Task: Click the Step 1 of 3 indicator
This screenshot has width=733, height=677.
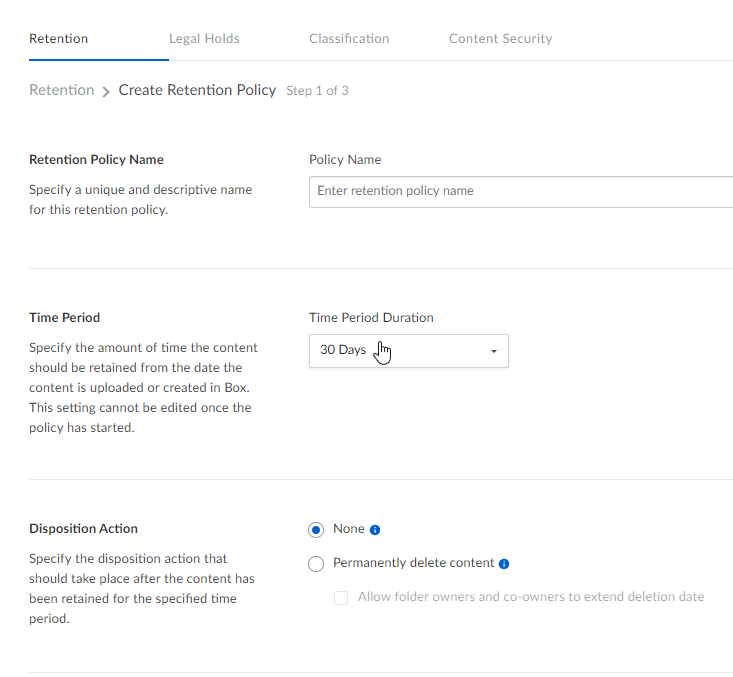Action: (317, 91)
